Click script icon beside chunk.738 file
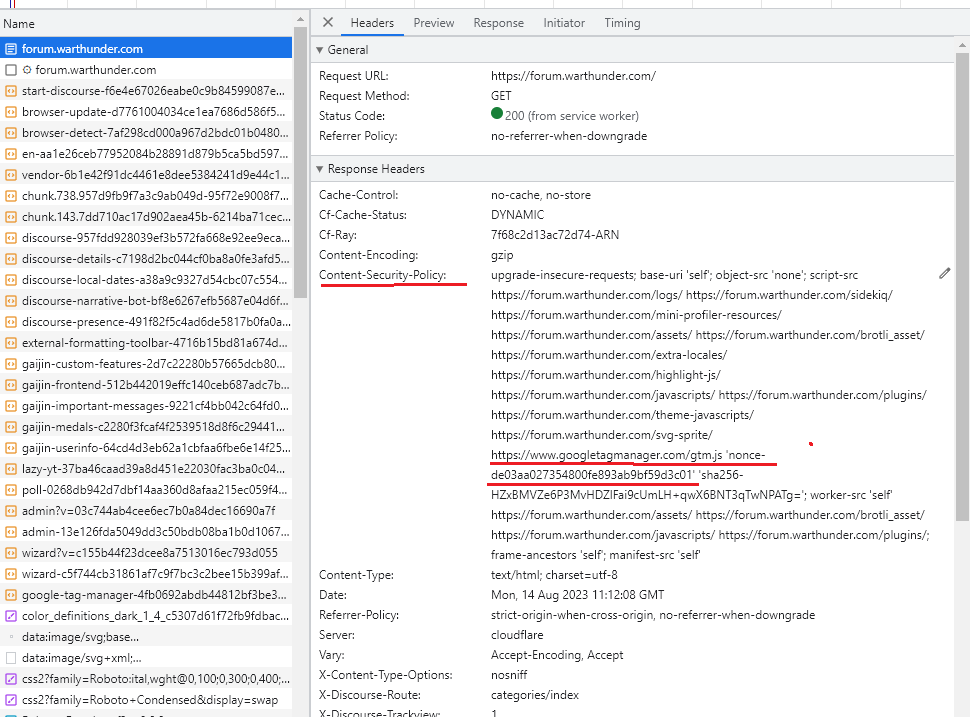Image resolution: width=970 pixels, height=717 pixels. pos(11,196)
